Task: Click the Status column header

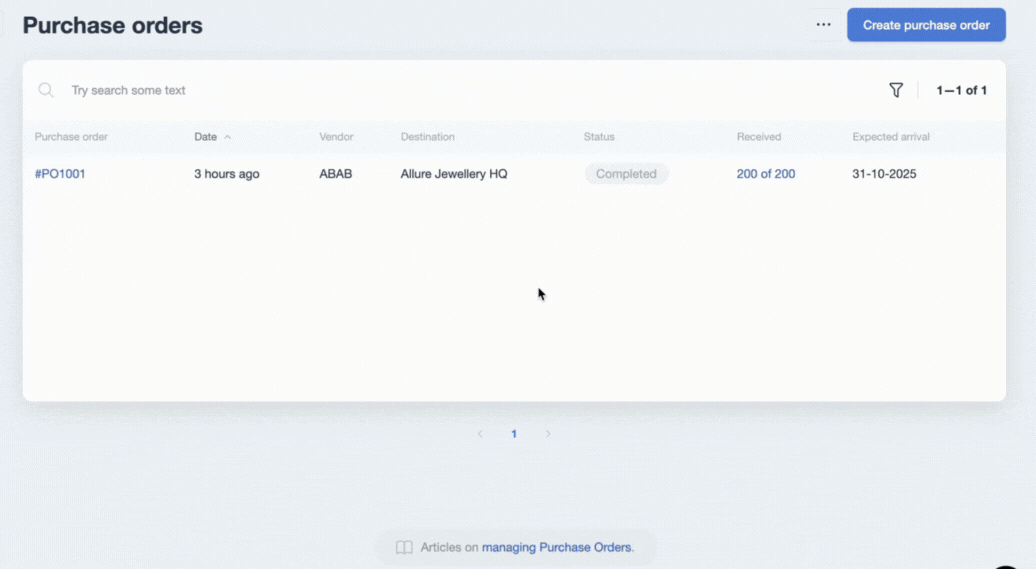Action: click(x=599, y=137)
